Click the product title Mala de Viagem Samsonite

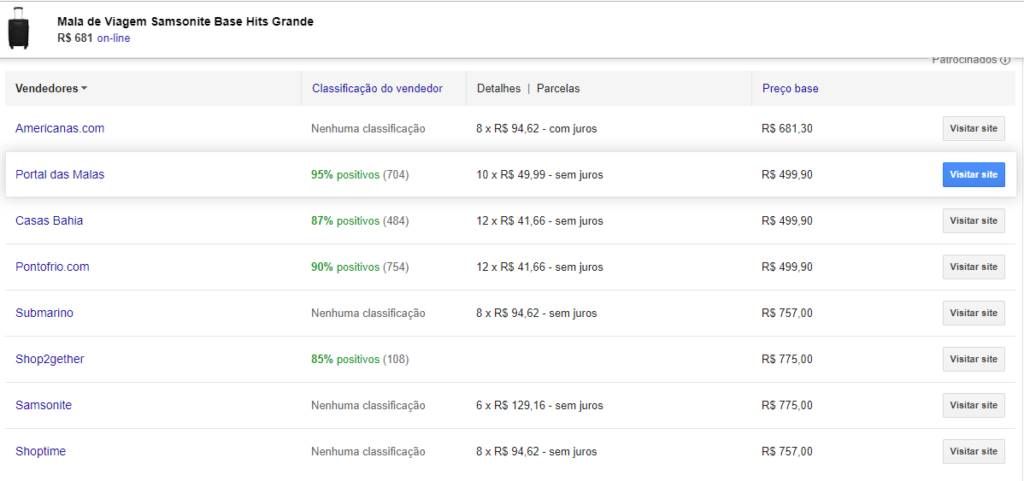[185, 22]
